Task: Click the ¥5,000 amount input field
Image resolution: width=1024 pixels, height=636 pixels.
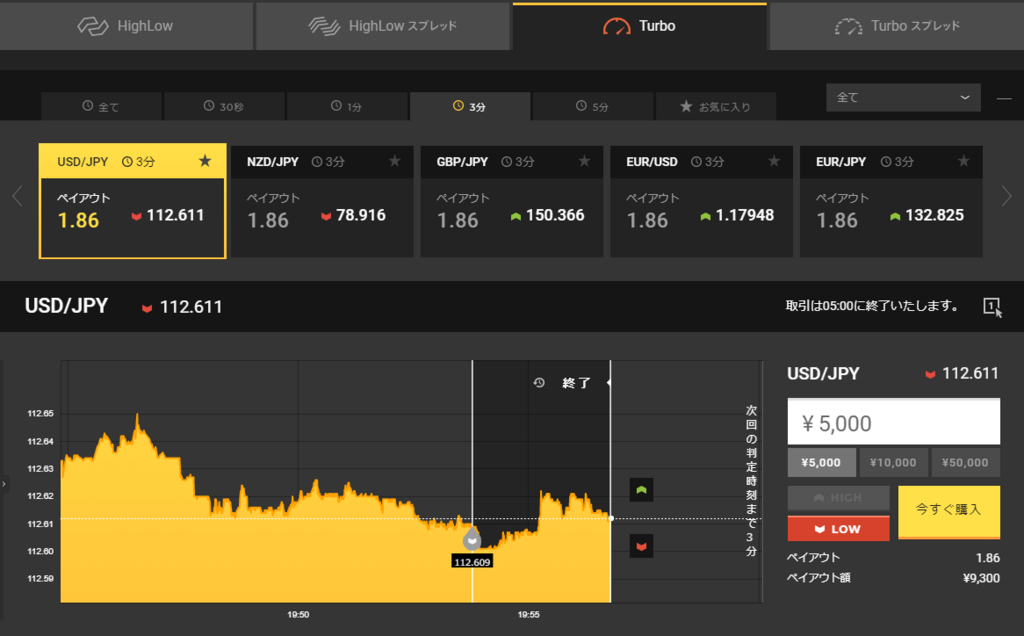Action: click(x=893, y=421)
